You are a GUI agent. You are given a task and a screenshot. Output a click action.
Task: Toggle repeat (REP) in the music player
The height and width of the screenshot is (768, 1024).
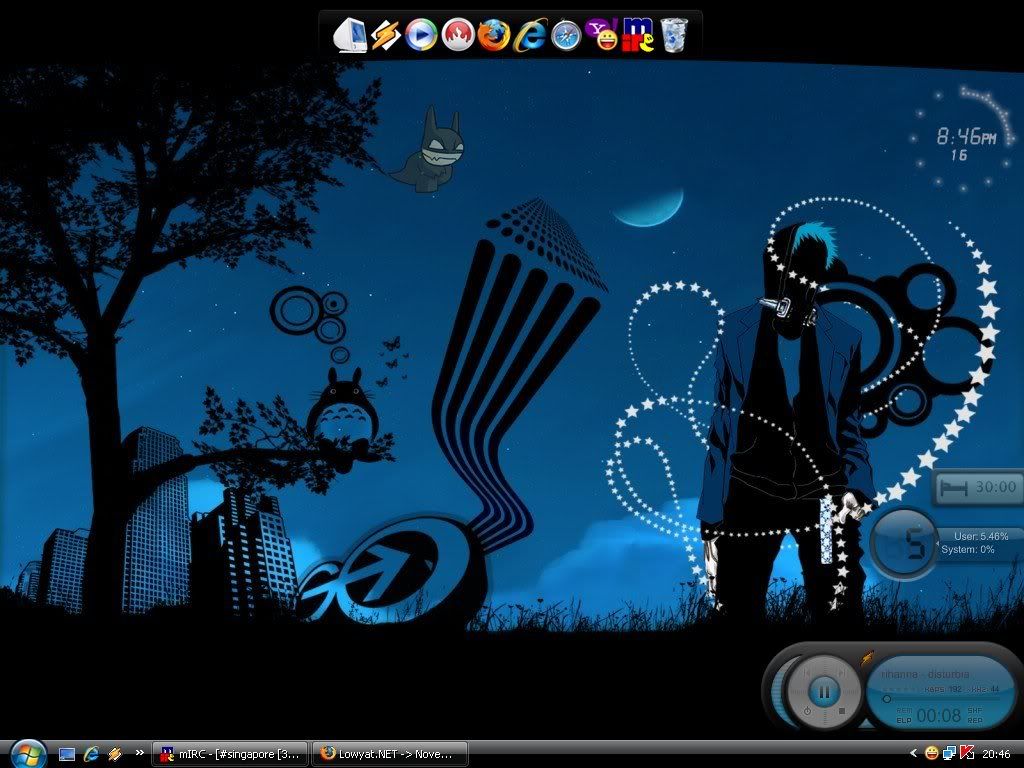974,720
